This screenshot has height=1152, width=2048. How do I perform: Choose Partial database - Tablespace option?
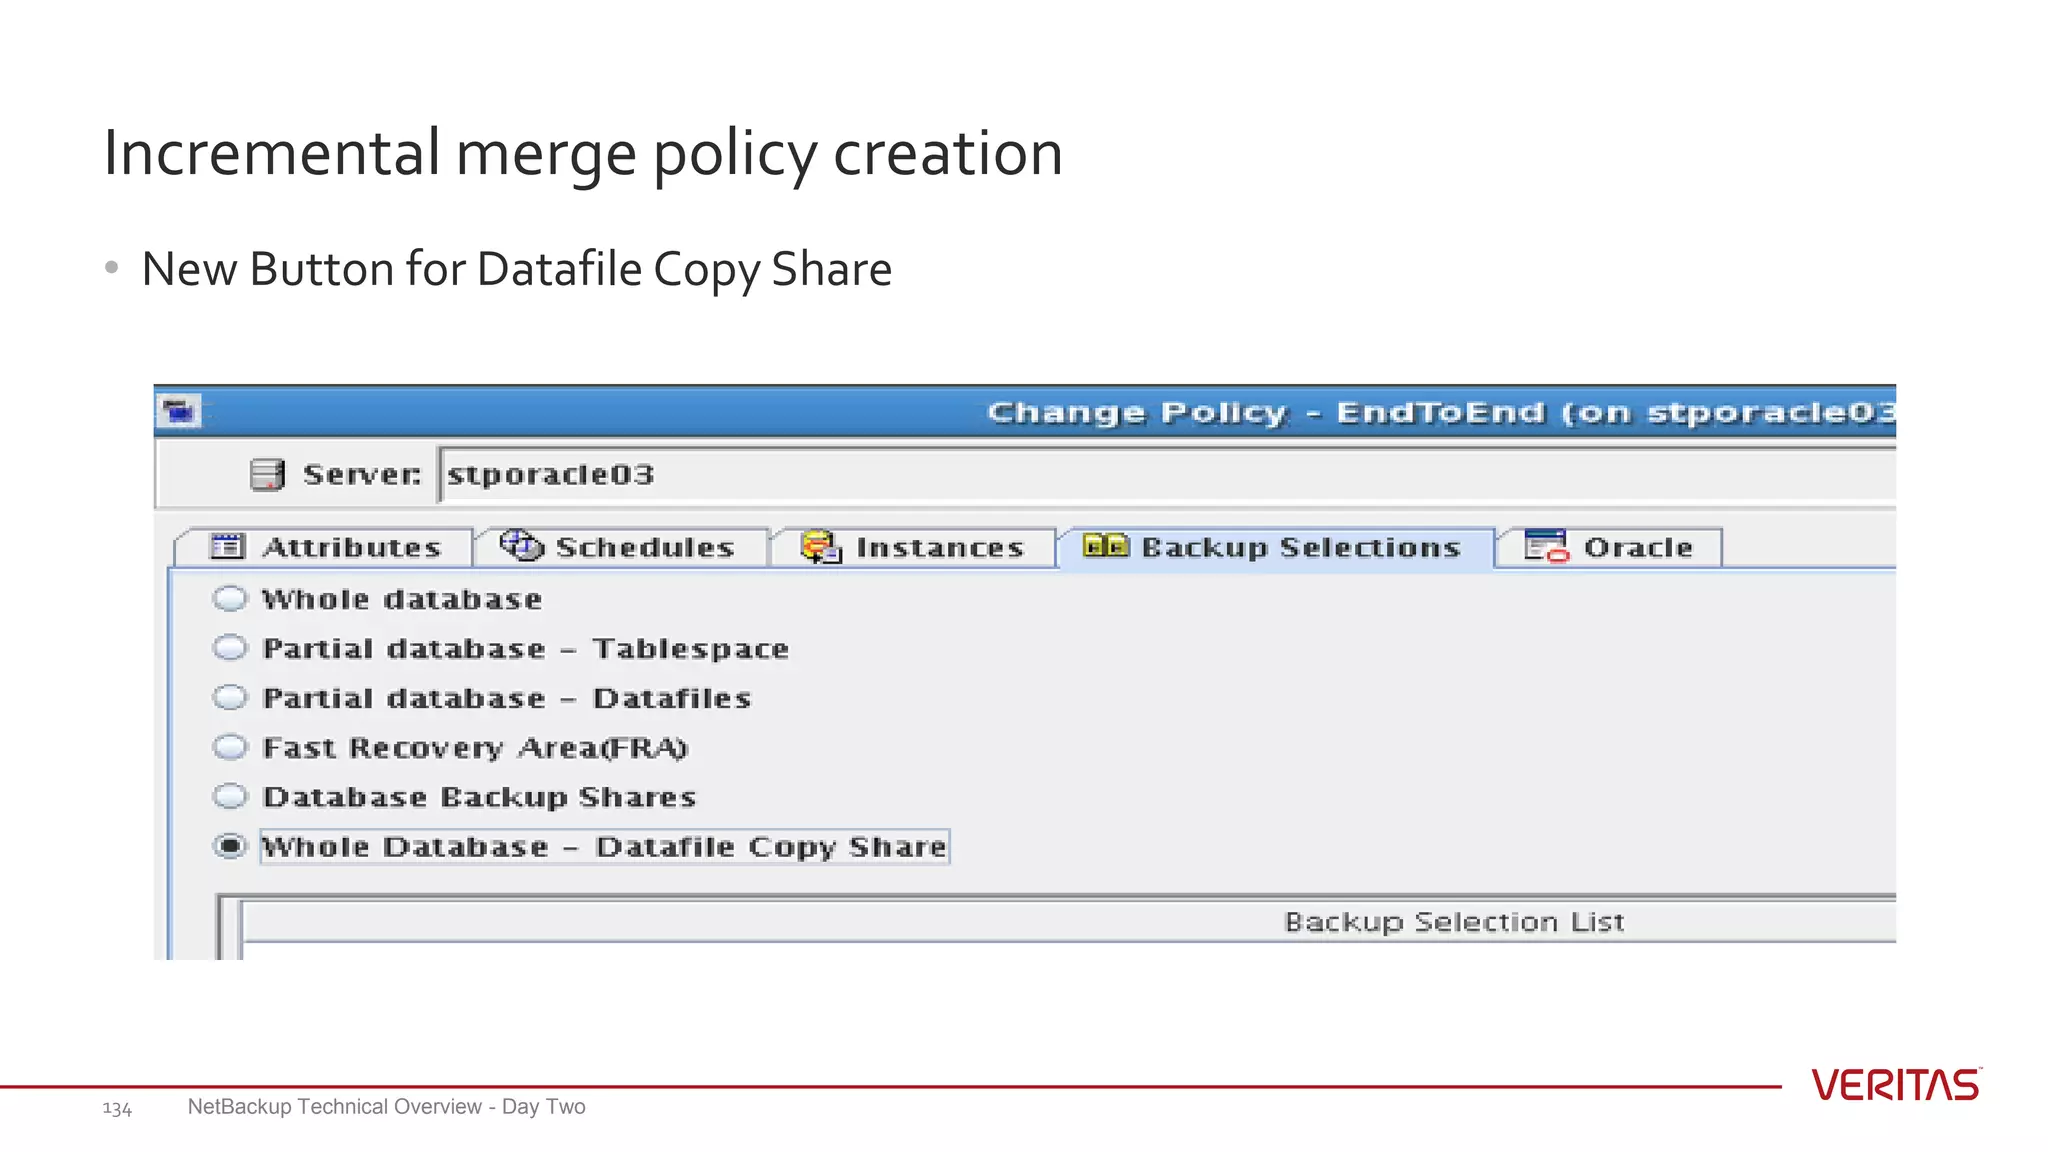pos(230,648)
